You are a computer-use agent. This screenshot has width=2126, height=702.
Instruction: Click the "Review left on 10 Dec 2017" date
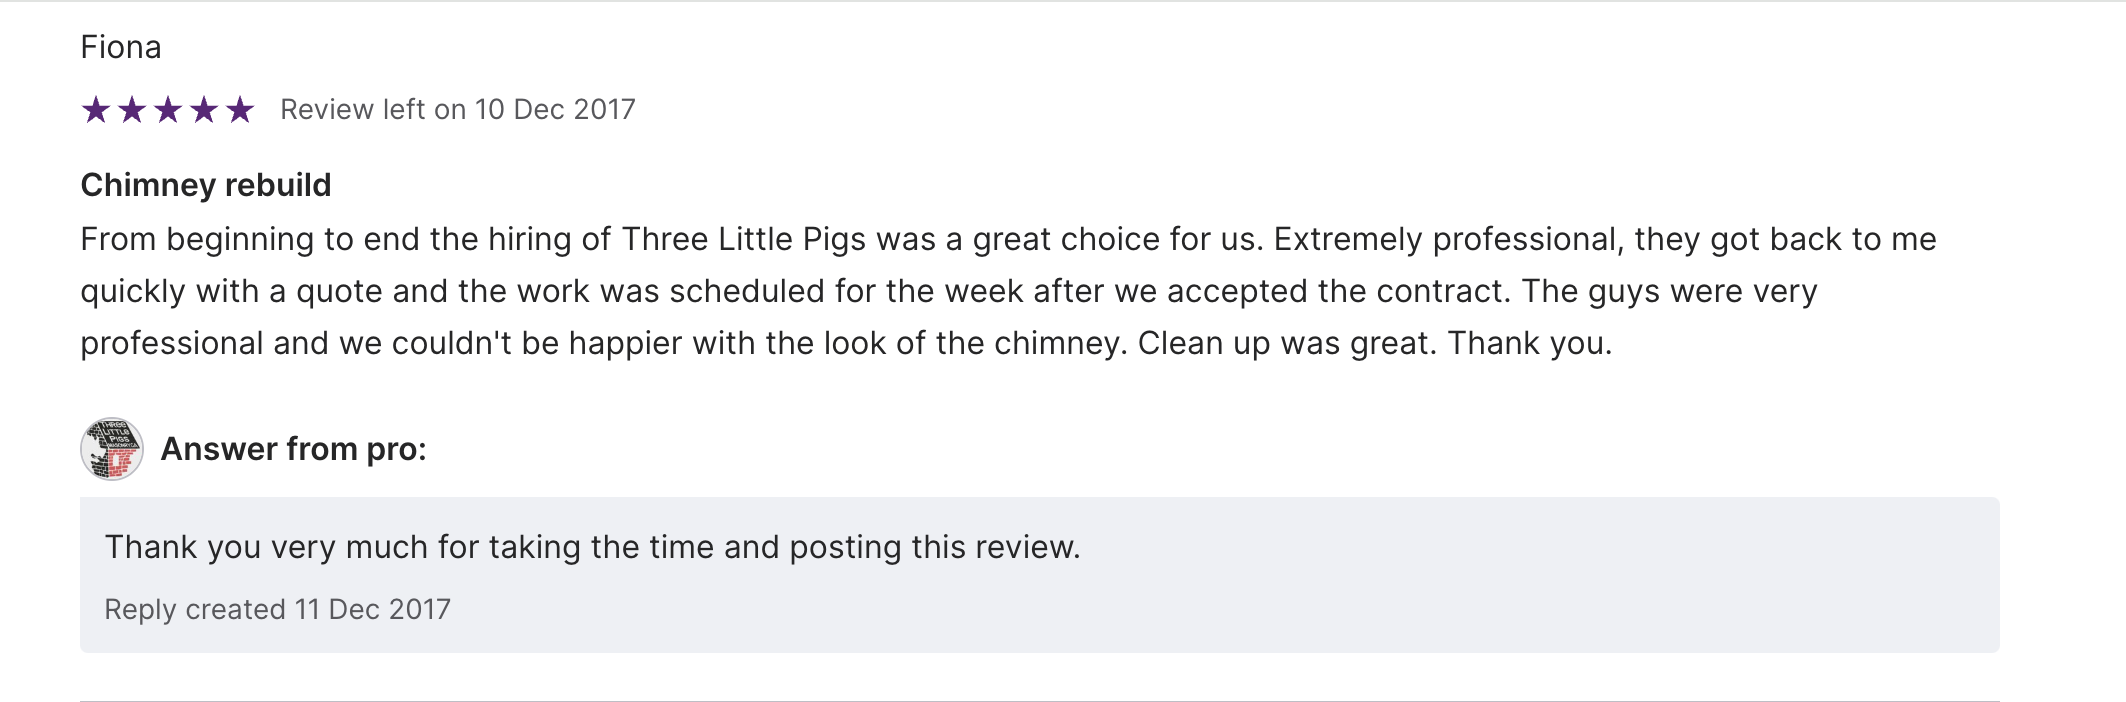(458, 109)
